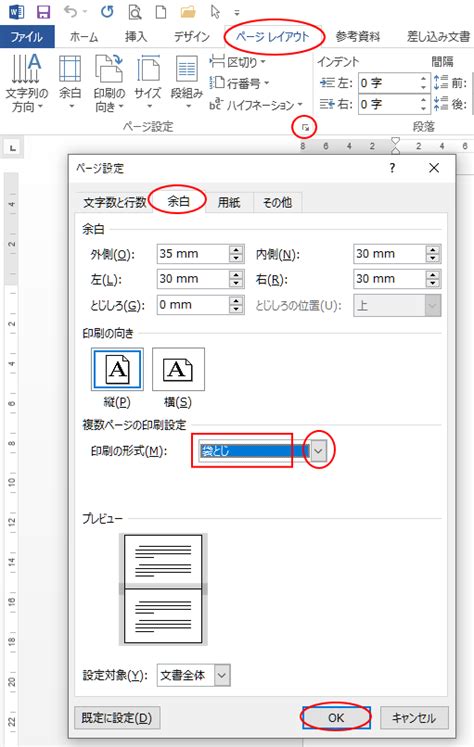Click the left indent 左 spinner arrows
The image size is (474, 747).
[x=424, y=83]
